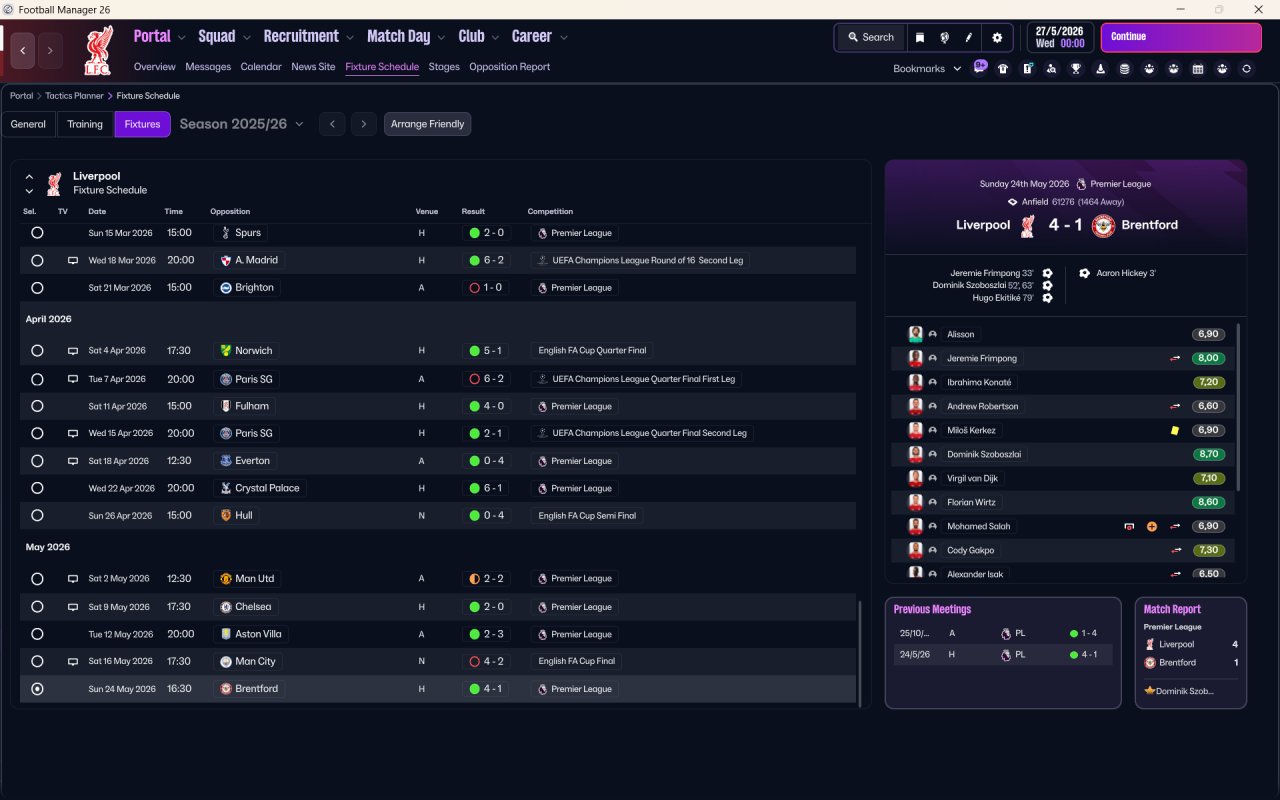Expand the Recruitment menu chevron
The height and width of the screenshot is (800, 1280).
(350, 38)
